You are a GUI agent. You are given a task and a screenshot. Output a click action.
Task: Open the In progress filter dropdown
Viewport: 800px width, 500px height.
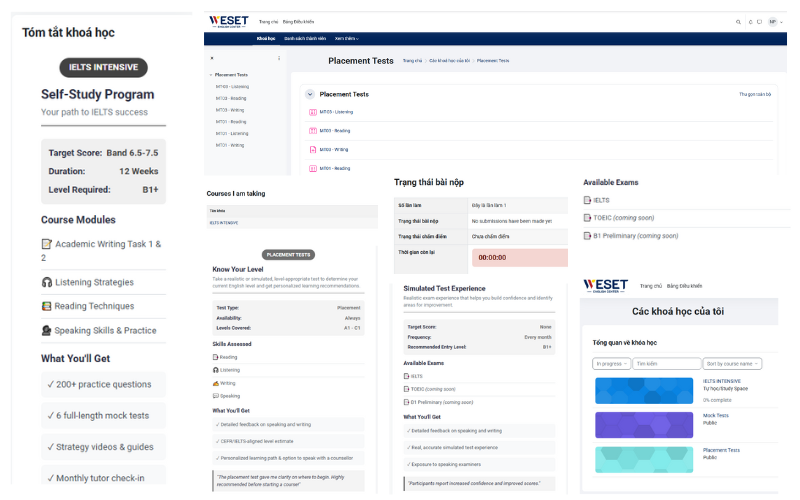click(612, 364)
